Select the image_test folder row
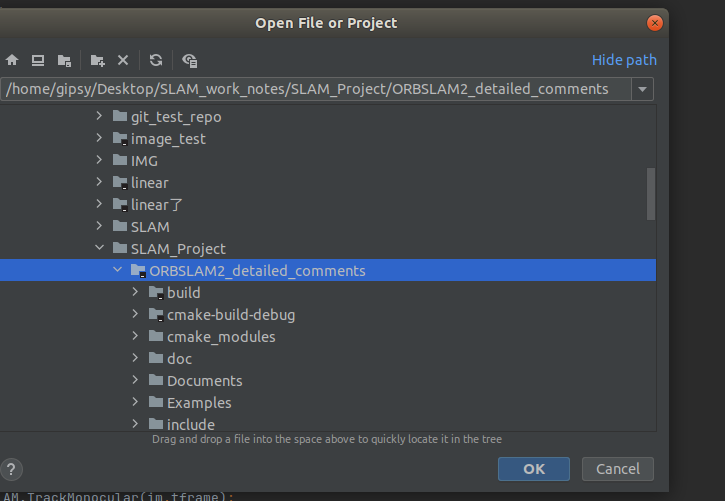The height and width of the screenshot is (501, 725). (x=328, y=139)
